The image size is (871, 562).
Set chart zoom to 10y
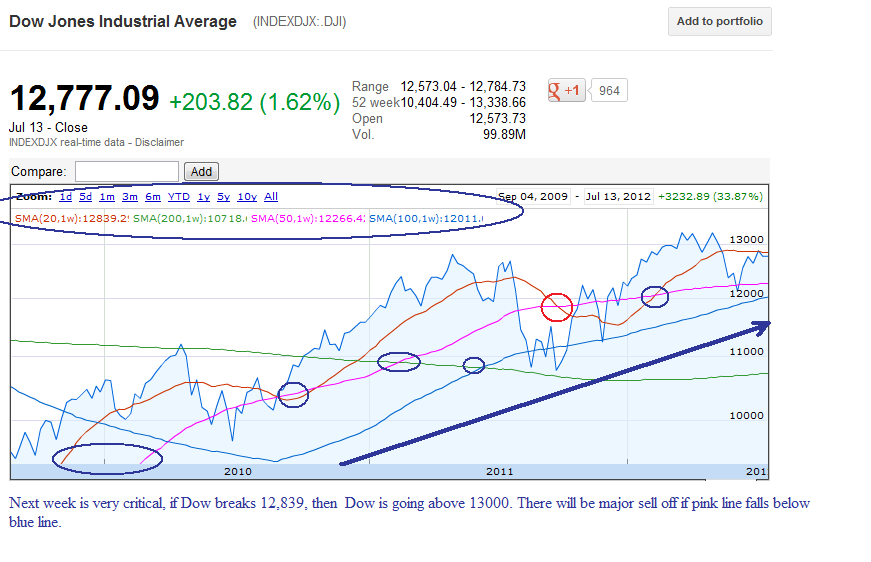247,197
